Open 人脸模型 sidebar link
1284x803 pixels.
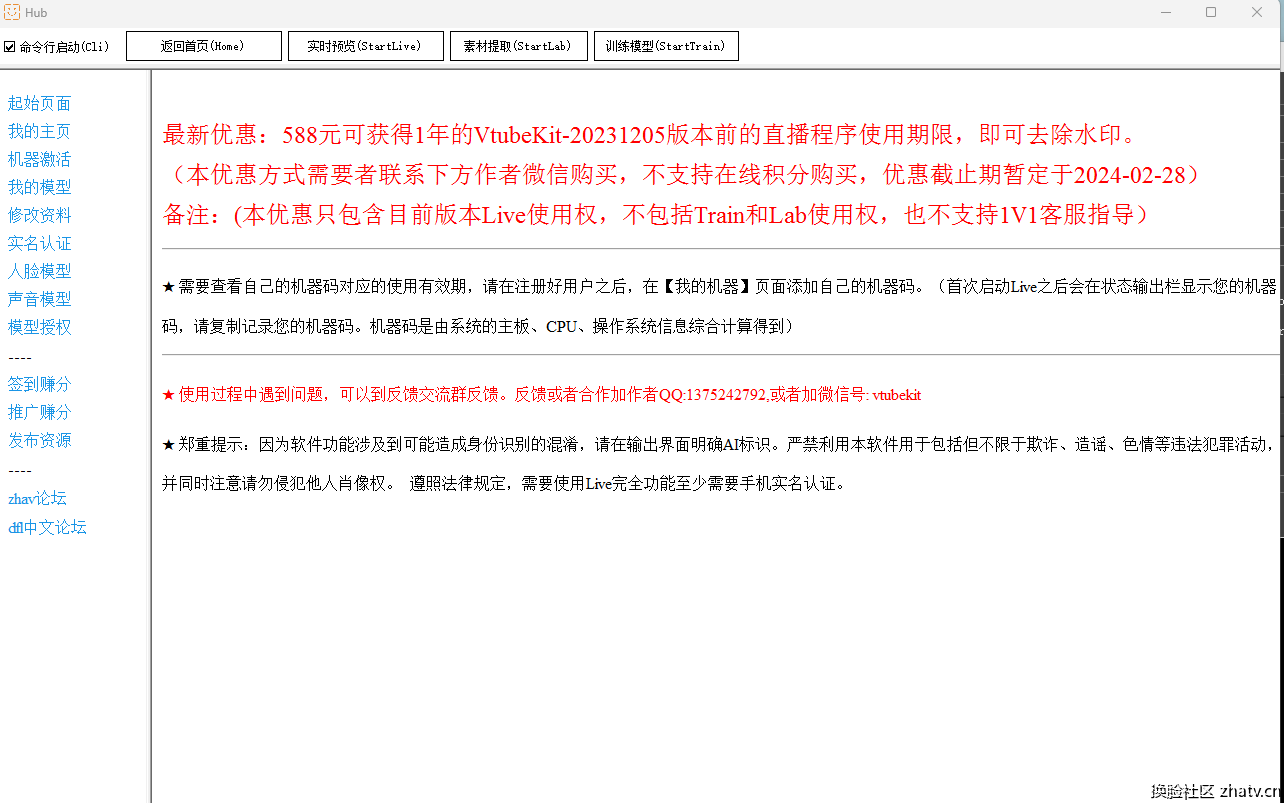[x=40, y=272]
